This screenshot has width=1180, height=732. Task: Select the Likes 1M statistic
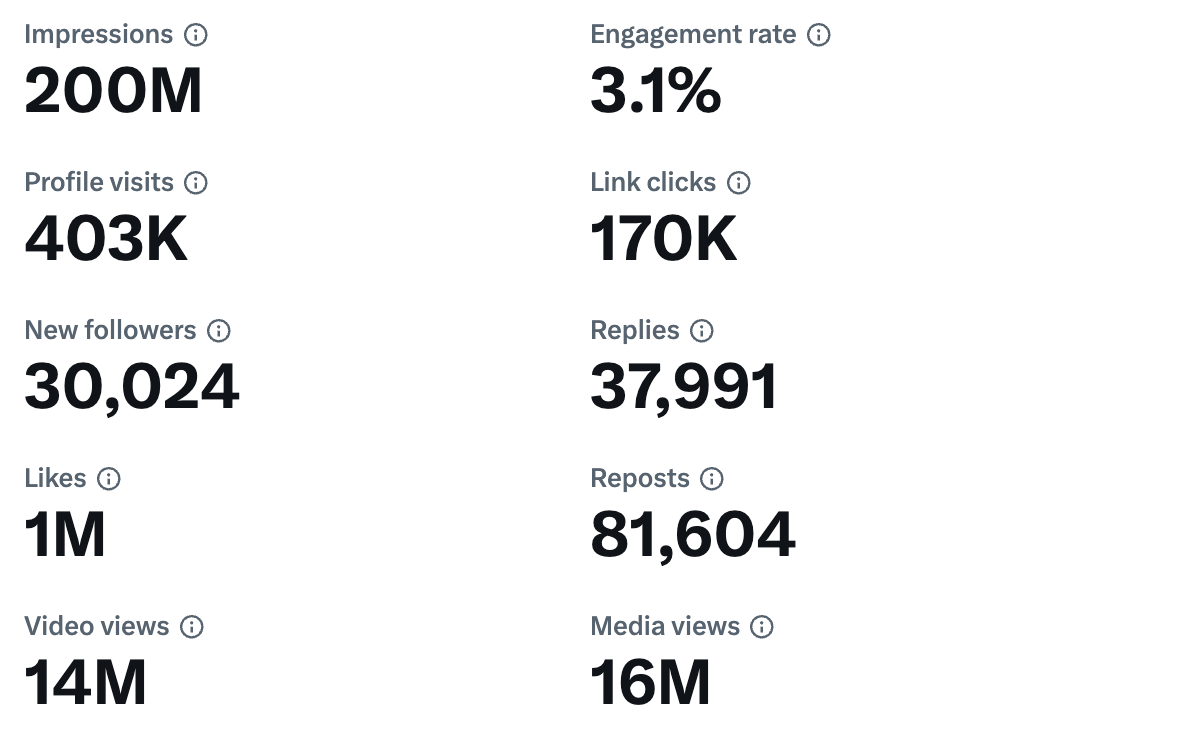point(66,534)
